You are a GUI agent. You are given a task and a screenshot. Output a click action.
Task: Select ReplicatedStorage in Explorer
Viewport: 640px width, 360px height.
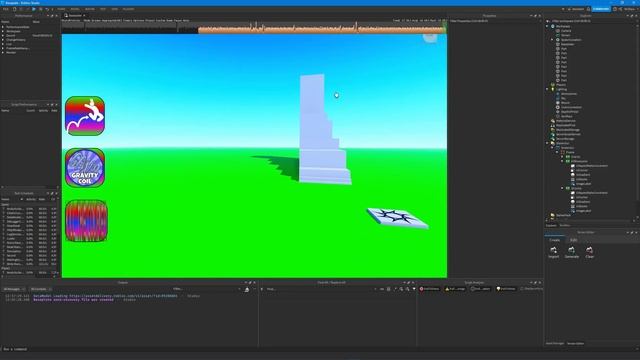568,130
